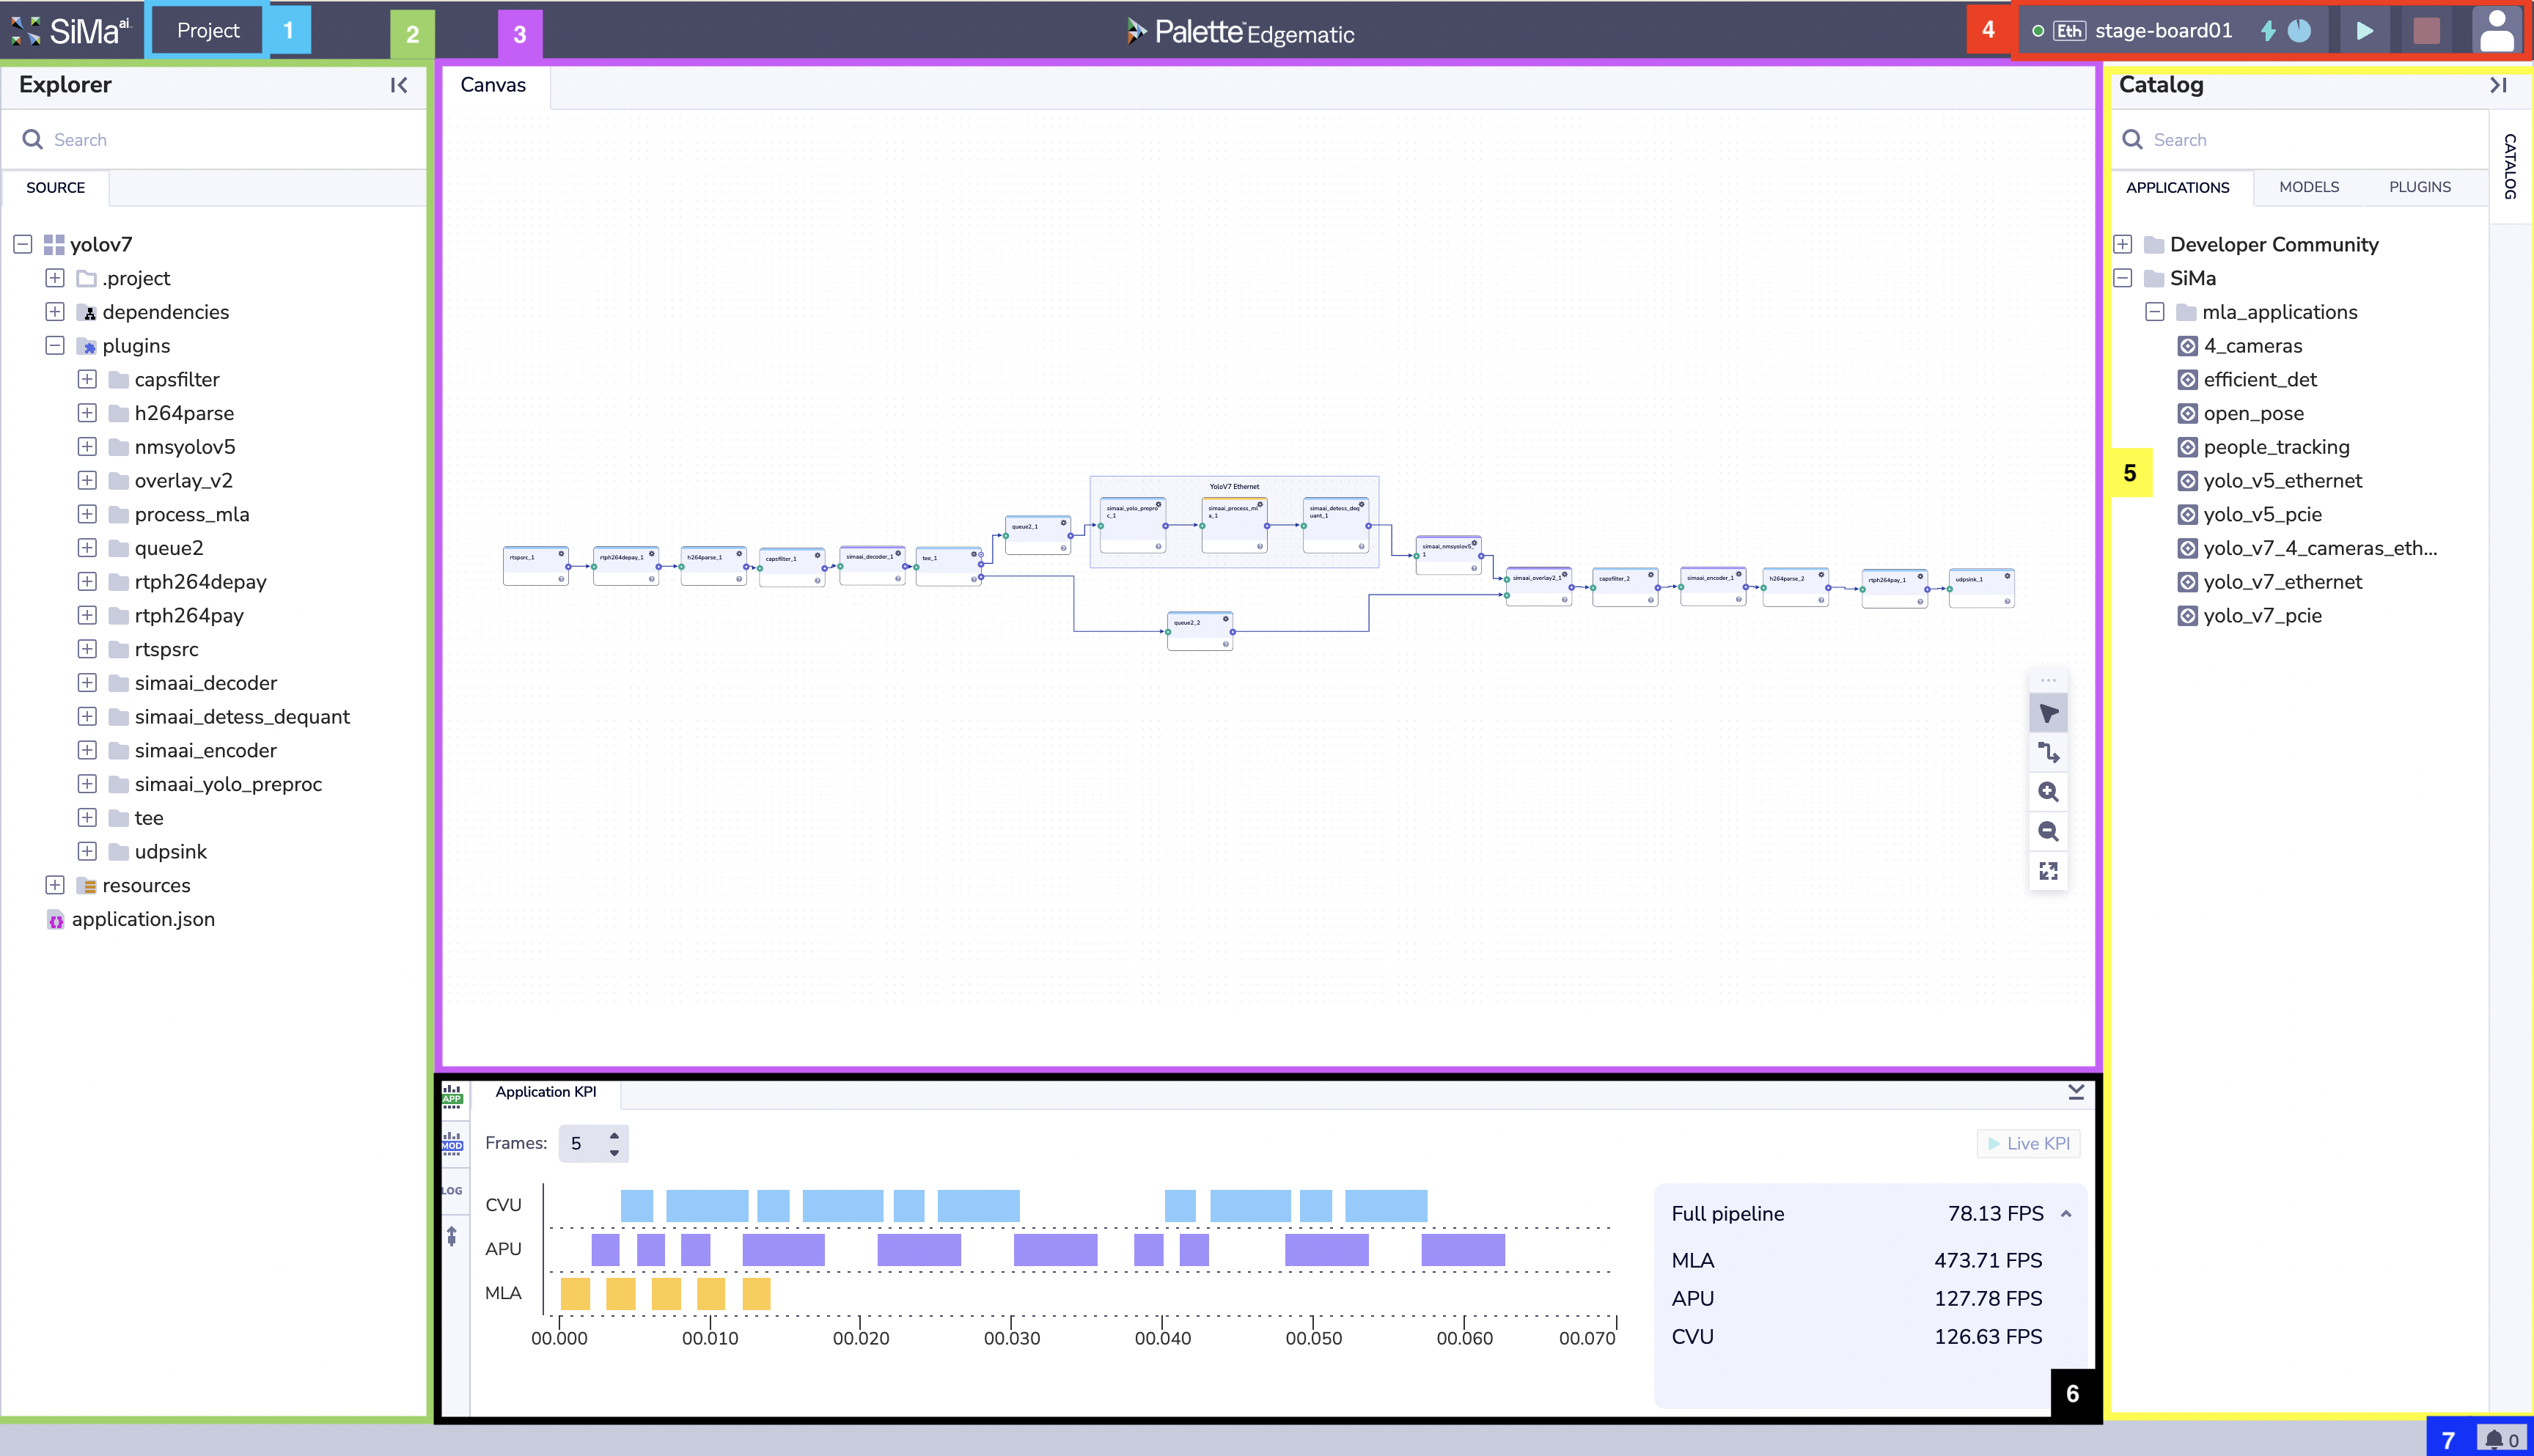
Task: Open the user account avatar icon
Action: pyautogui.click(x=2496, y=31)
